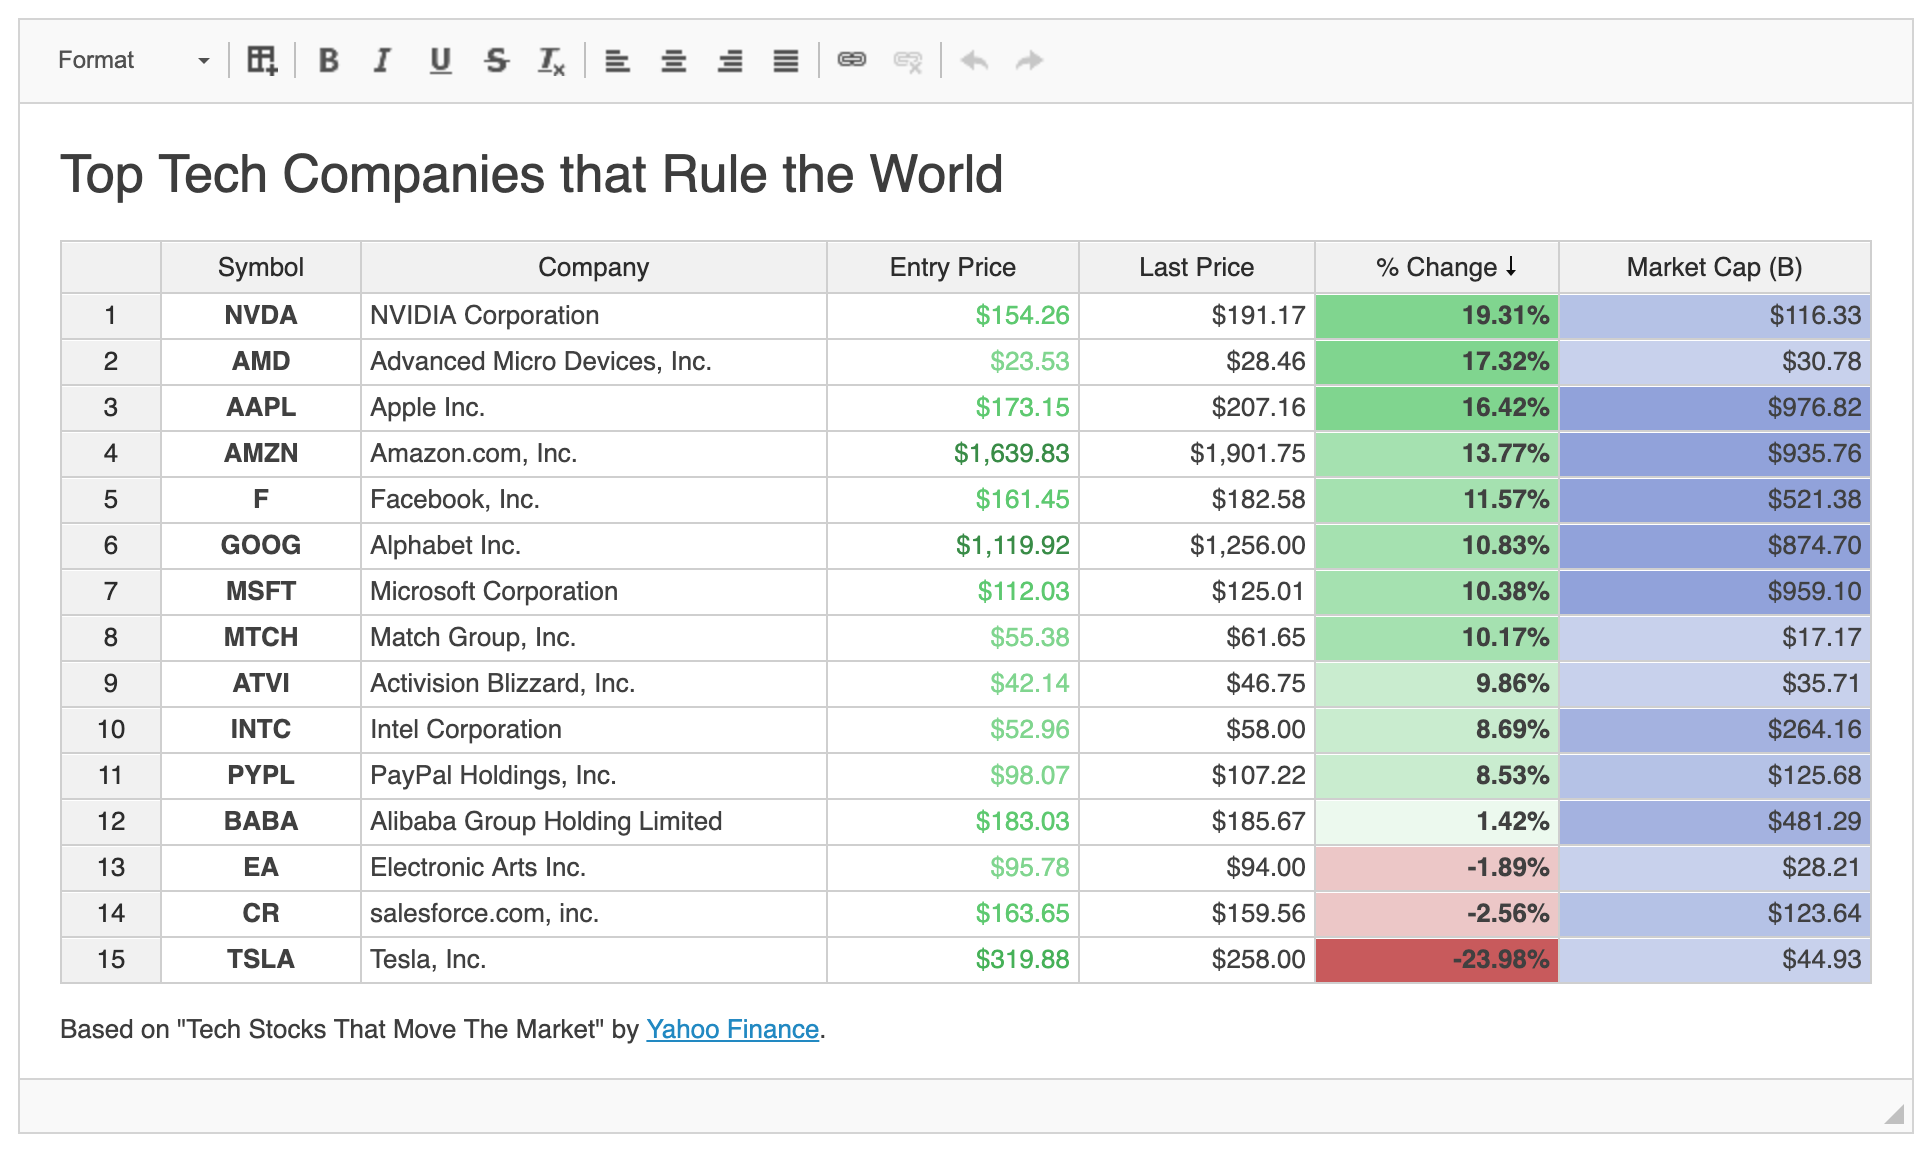Click the -23.98% change cell
This screenshot has height=1150, width=1928.
pyautogui.click(x=1437, y=959)
